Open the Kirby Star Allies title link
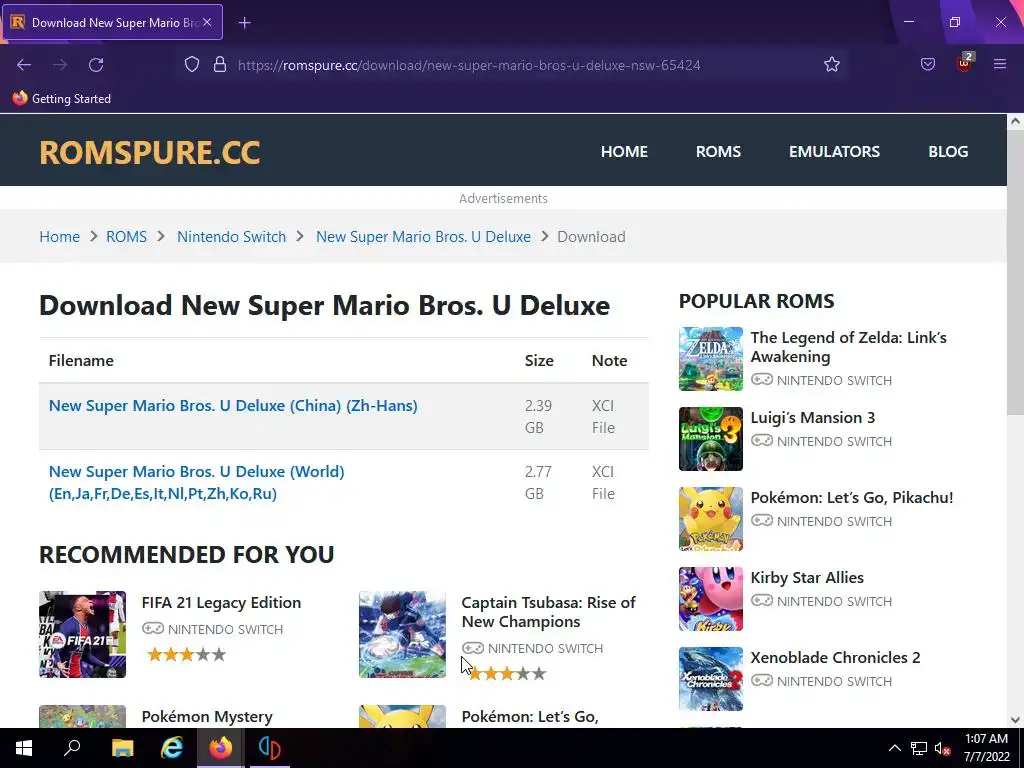 pos(807,578)
